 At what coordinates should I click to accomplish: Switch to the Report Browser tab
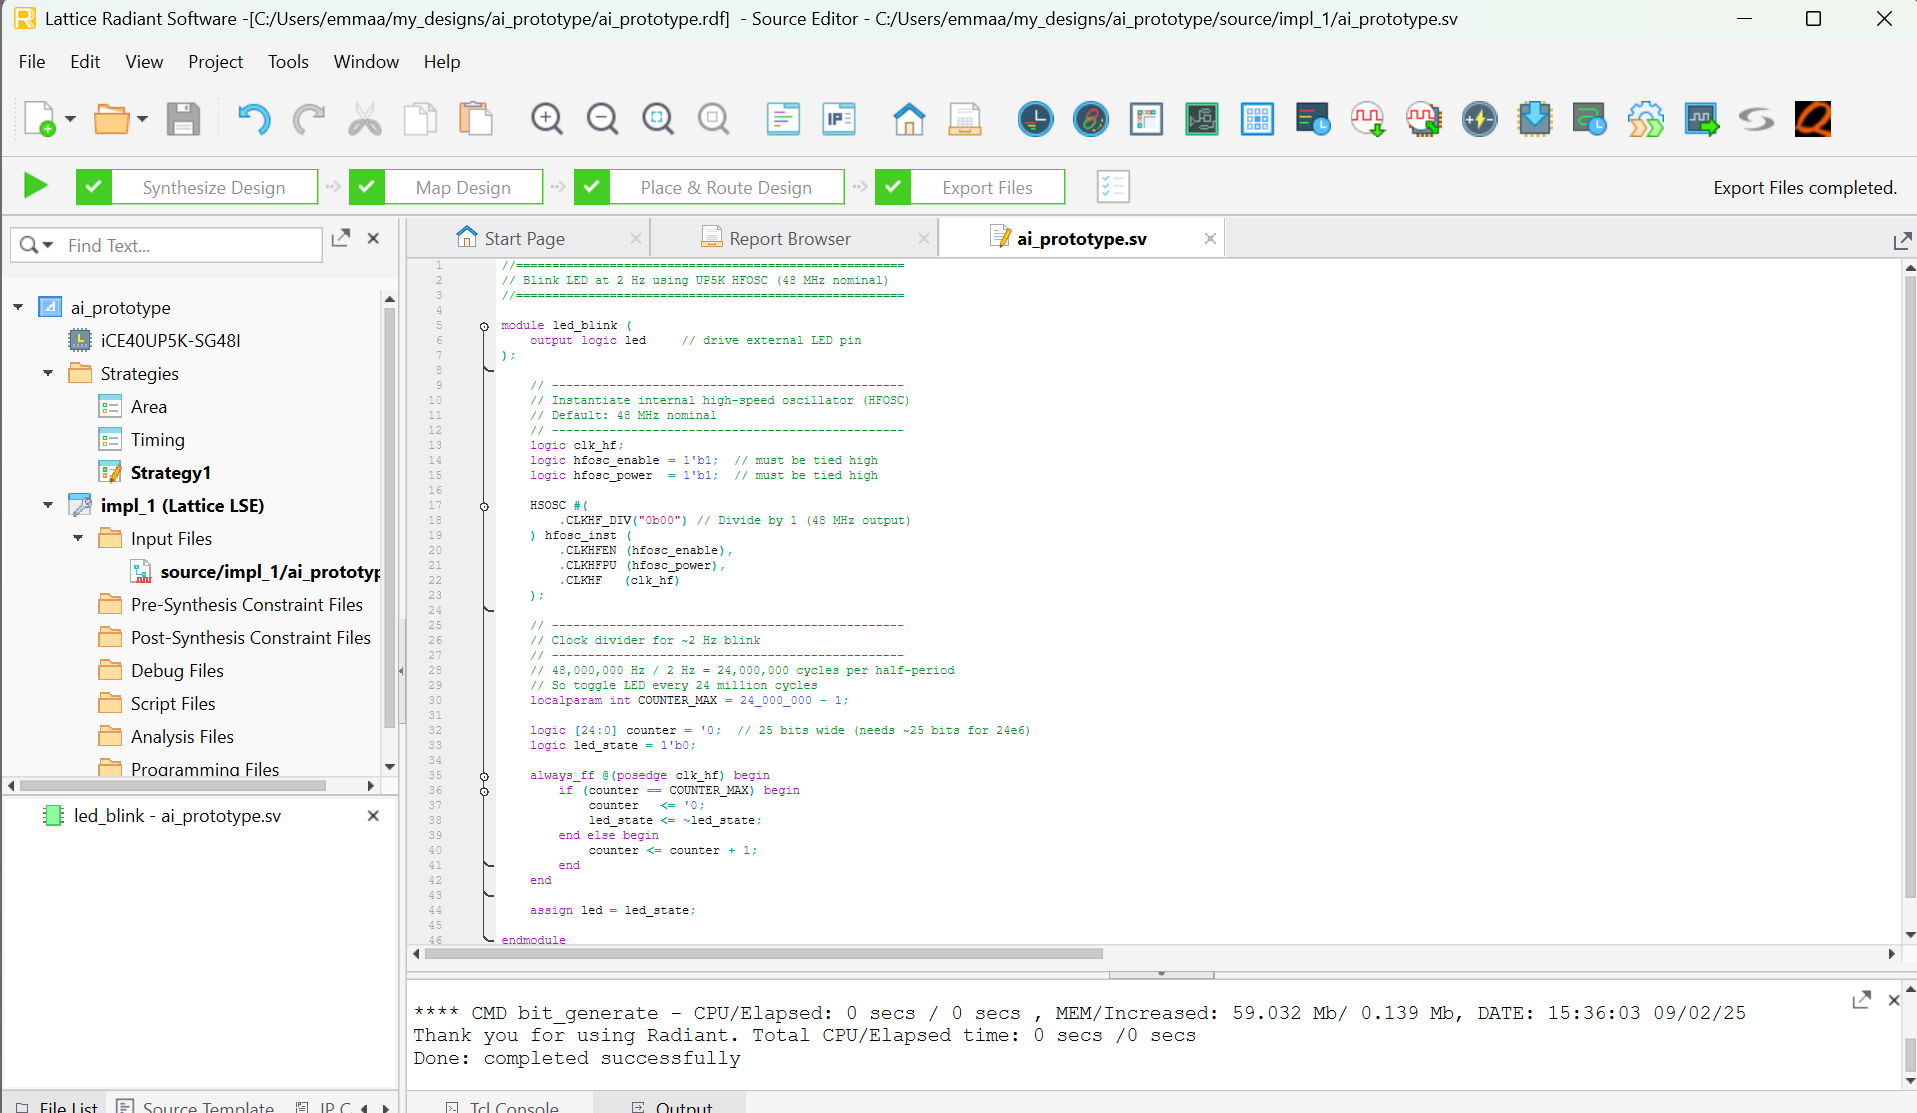click(789, 239)
